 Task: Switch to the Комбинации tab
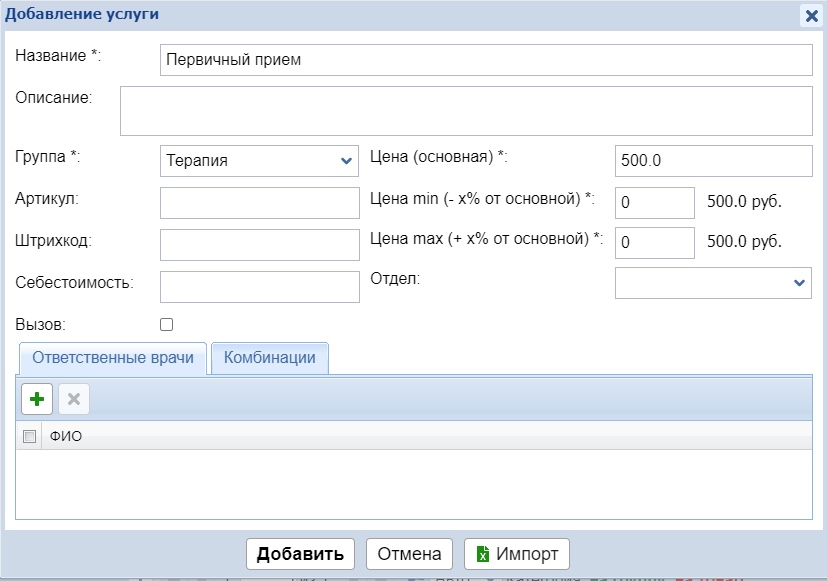[270, 358]
